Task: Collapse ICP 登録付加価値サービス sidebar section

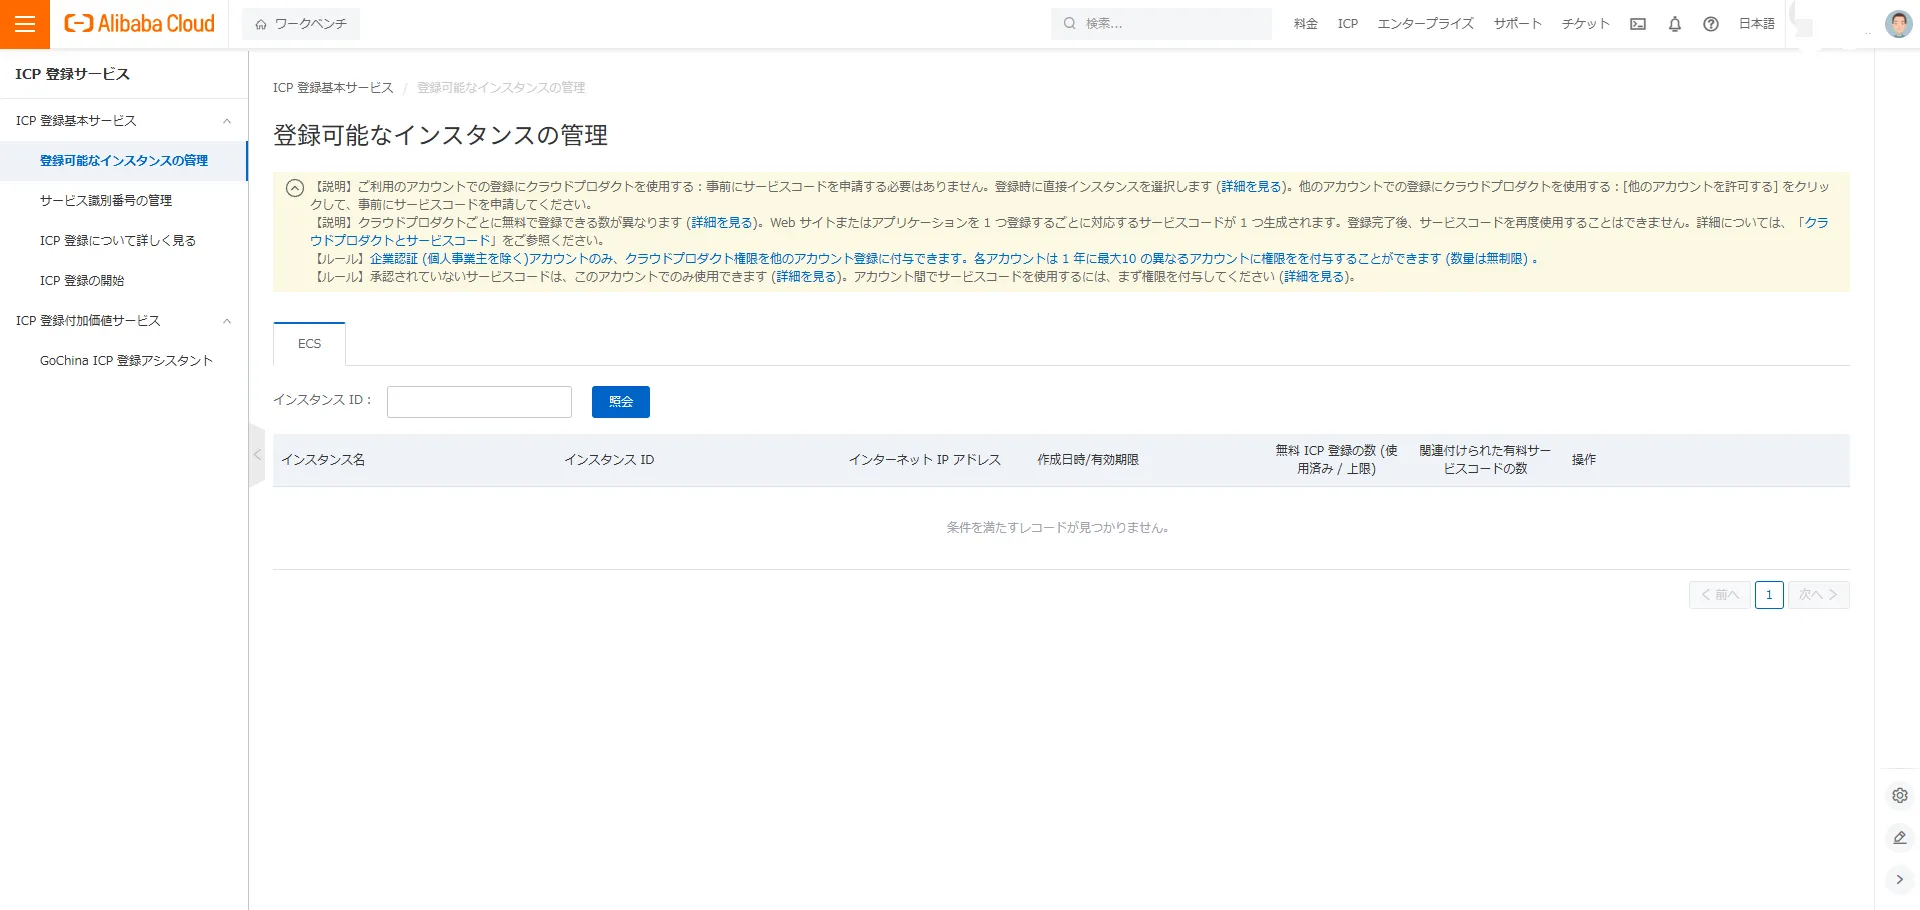Action: 227,321
